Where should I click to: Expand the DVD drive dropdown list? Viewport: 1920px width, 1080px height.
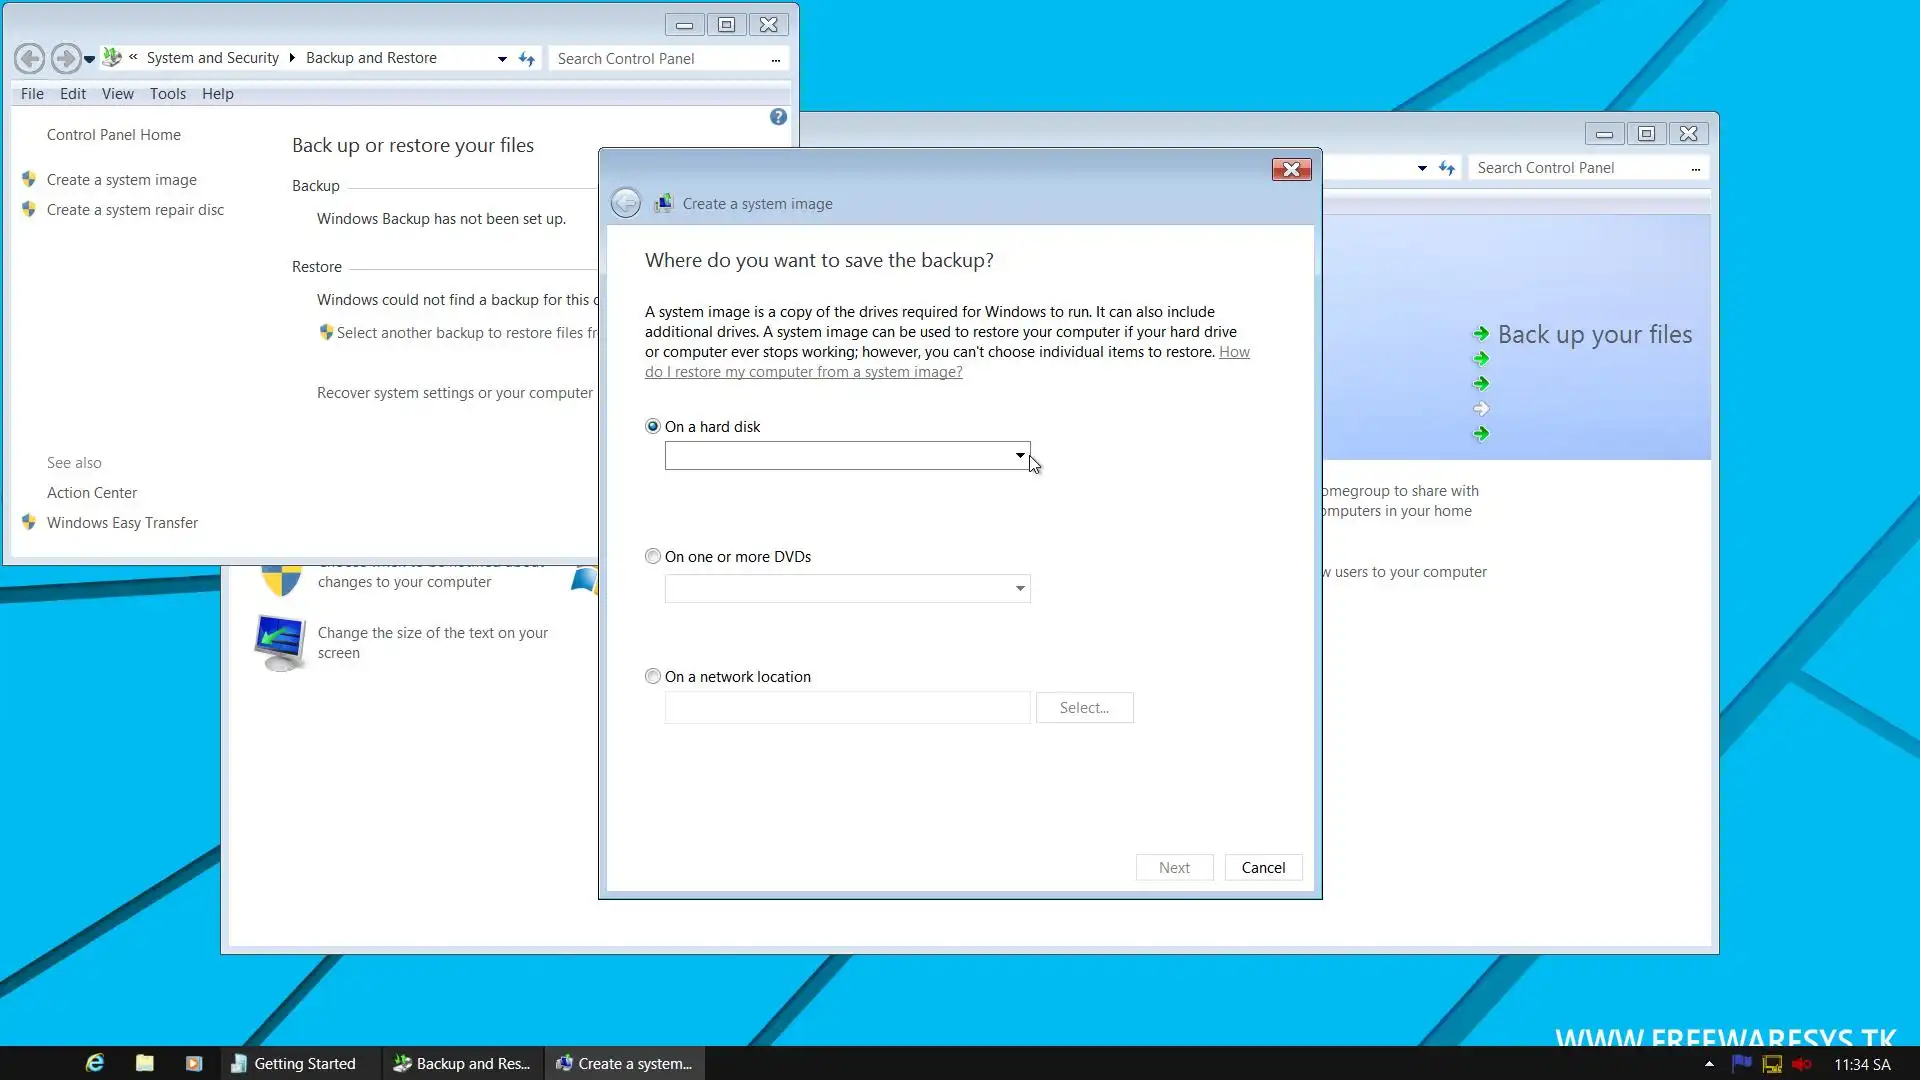coord(1019,588)
